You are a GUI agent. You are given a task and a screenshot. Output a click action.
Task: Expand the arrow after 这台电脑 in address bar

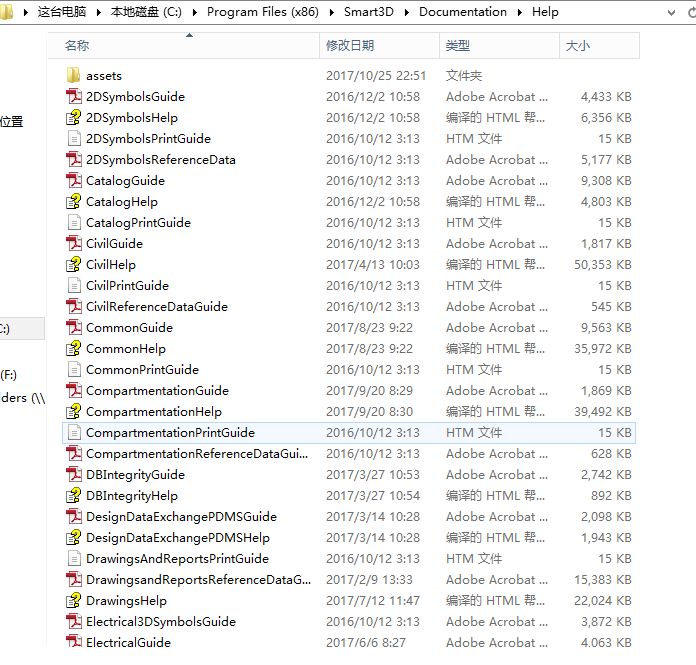tap(99, 12)
